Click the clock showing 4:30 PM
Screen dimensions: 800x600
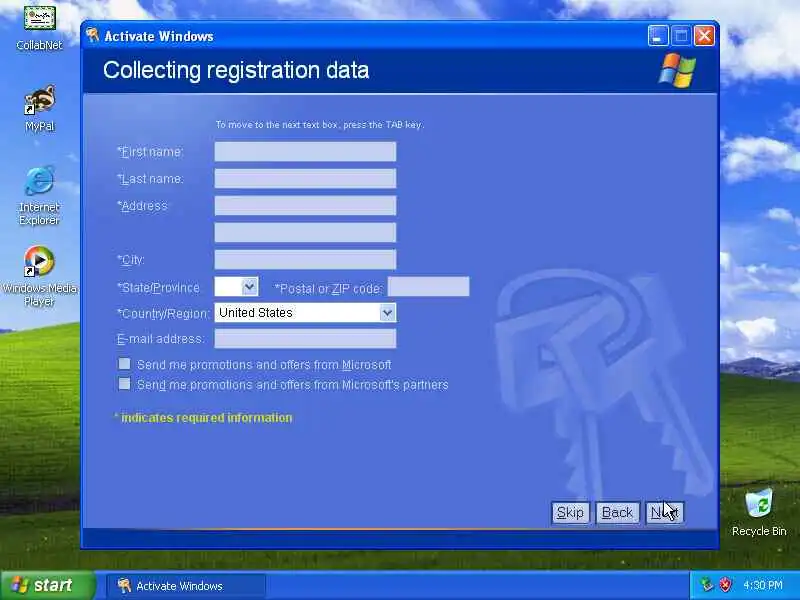coord(763,585)
